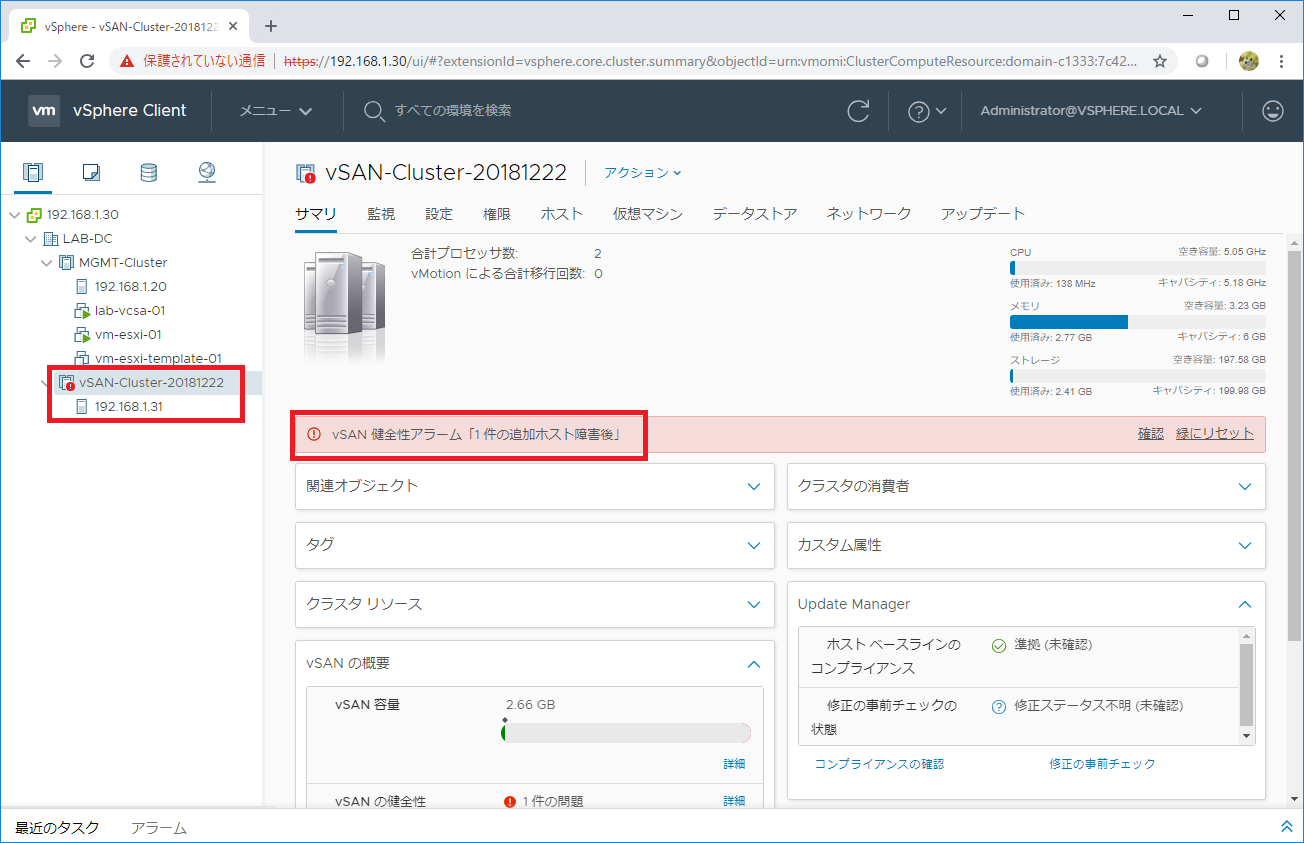This screenshot has width=1304, height=843.
Task: Click the not-secure warning triangle icon
Action: pos(127,61)
